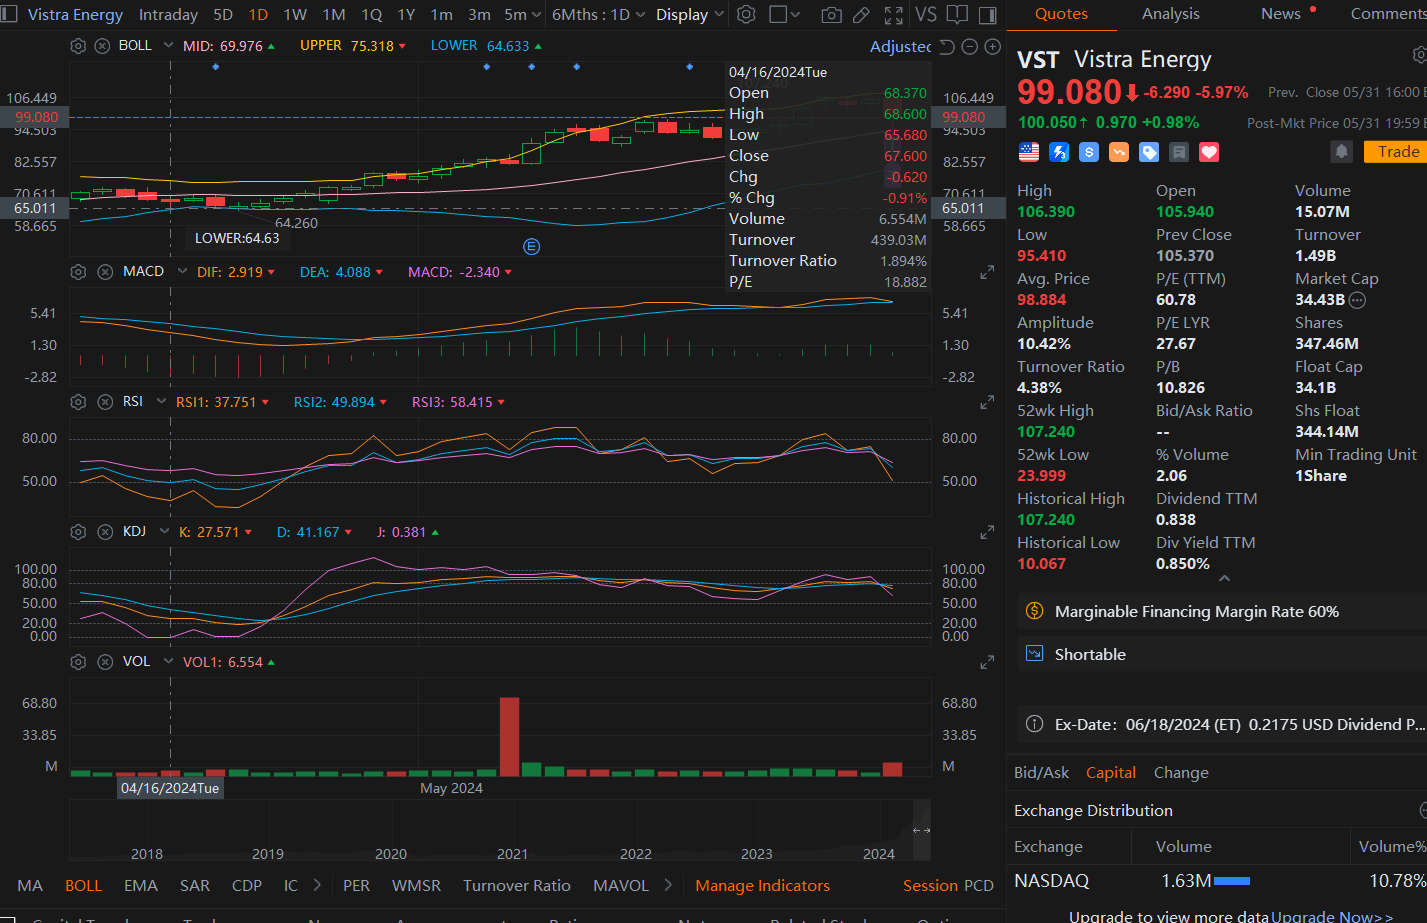Open the 5m interval dropdown arrow
The height and width of the screenshot is (923, 1427).
point(536,15)
